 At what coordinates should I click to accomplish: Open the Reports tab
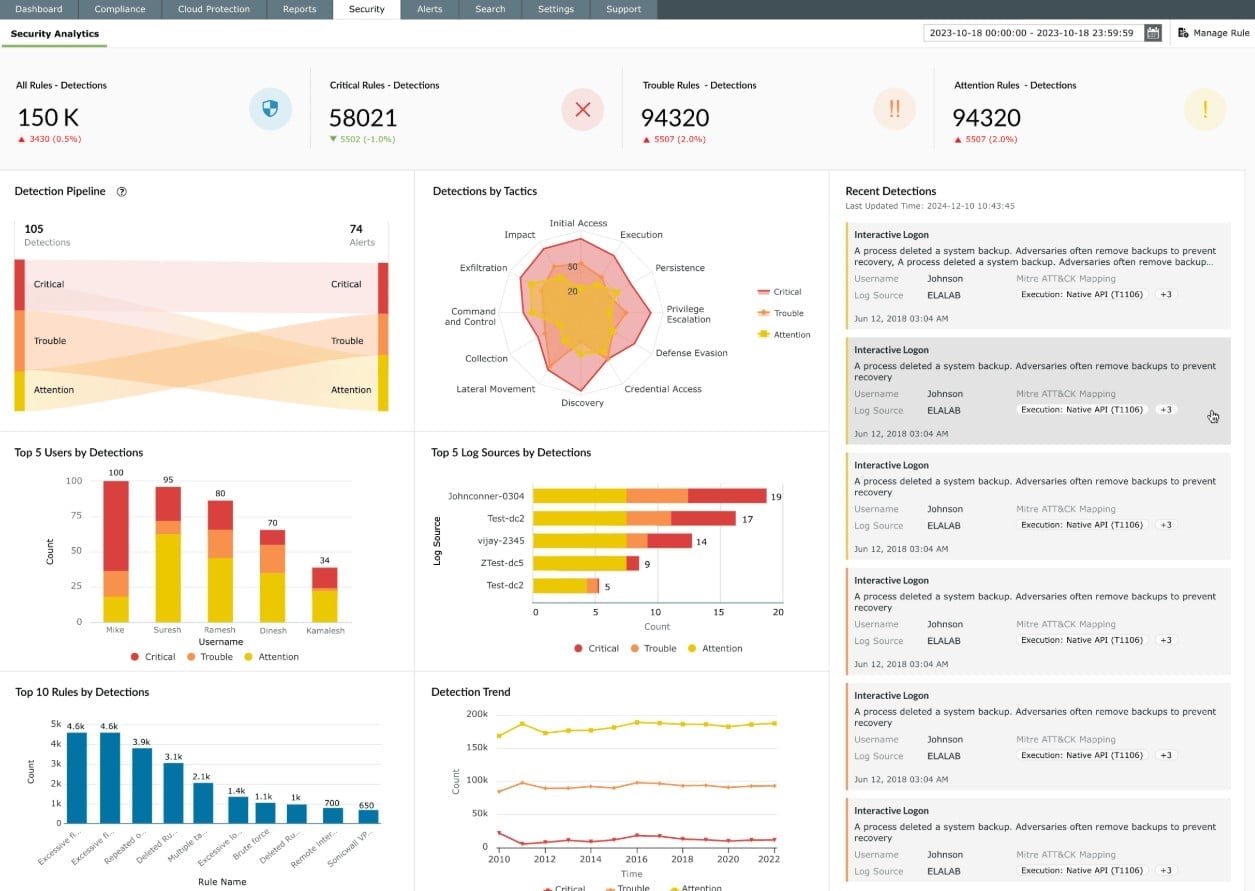click(300, 9)
